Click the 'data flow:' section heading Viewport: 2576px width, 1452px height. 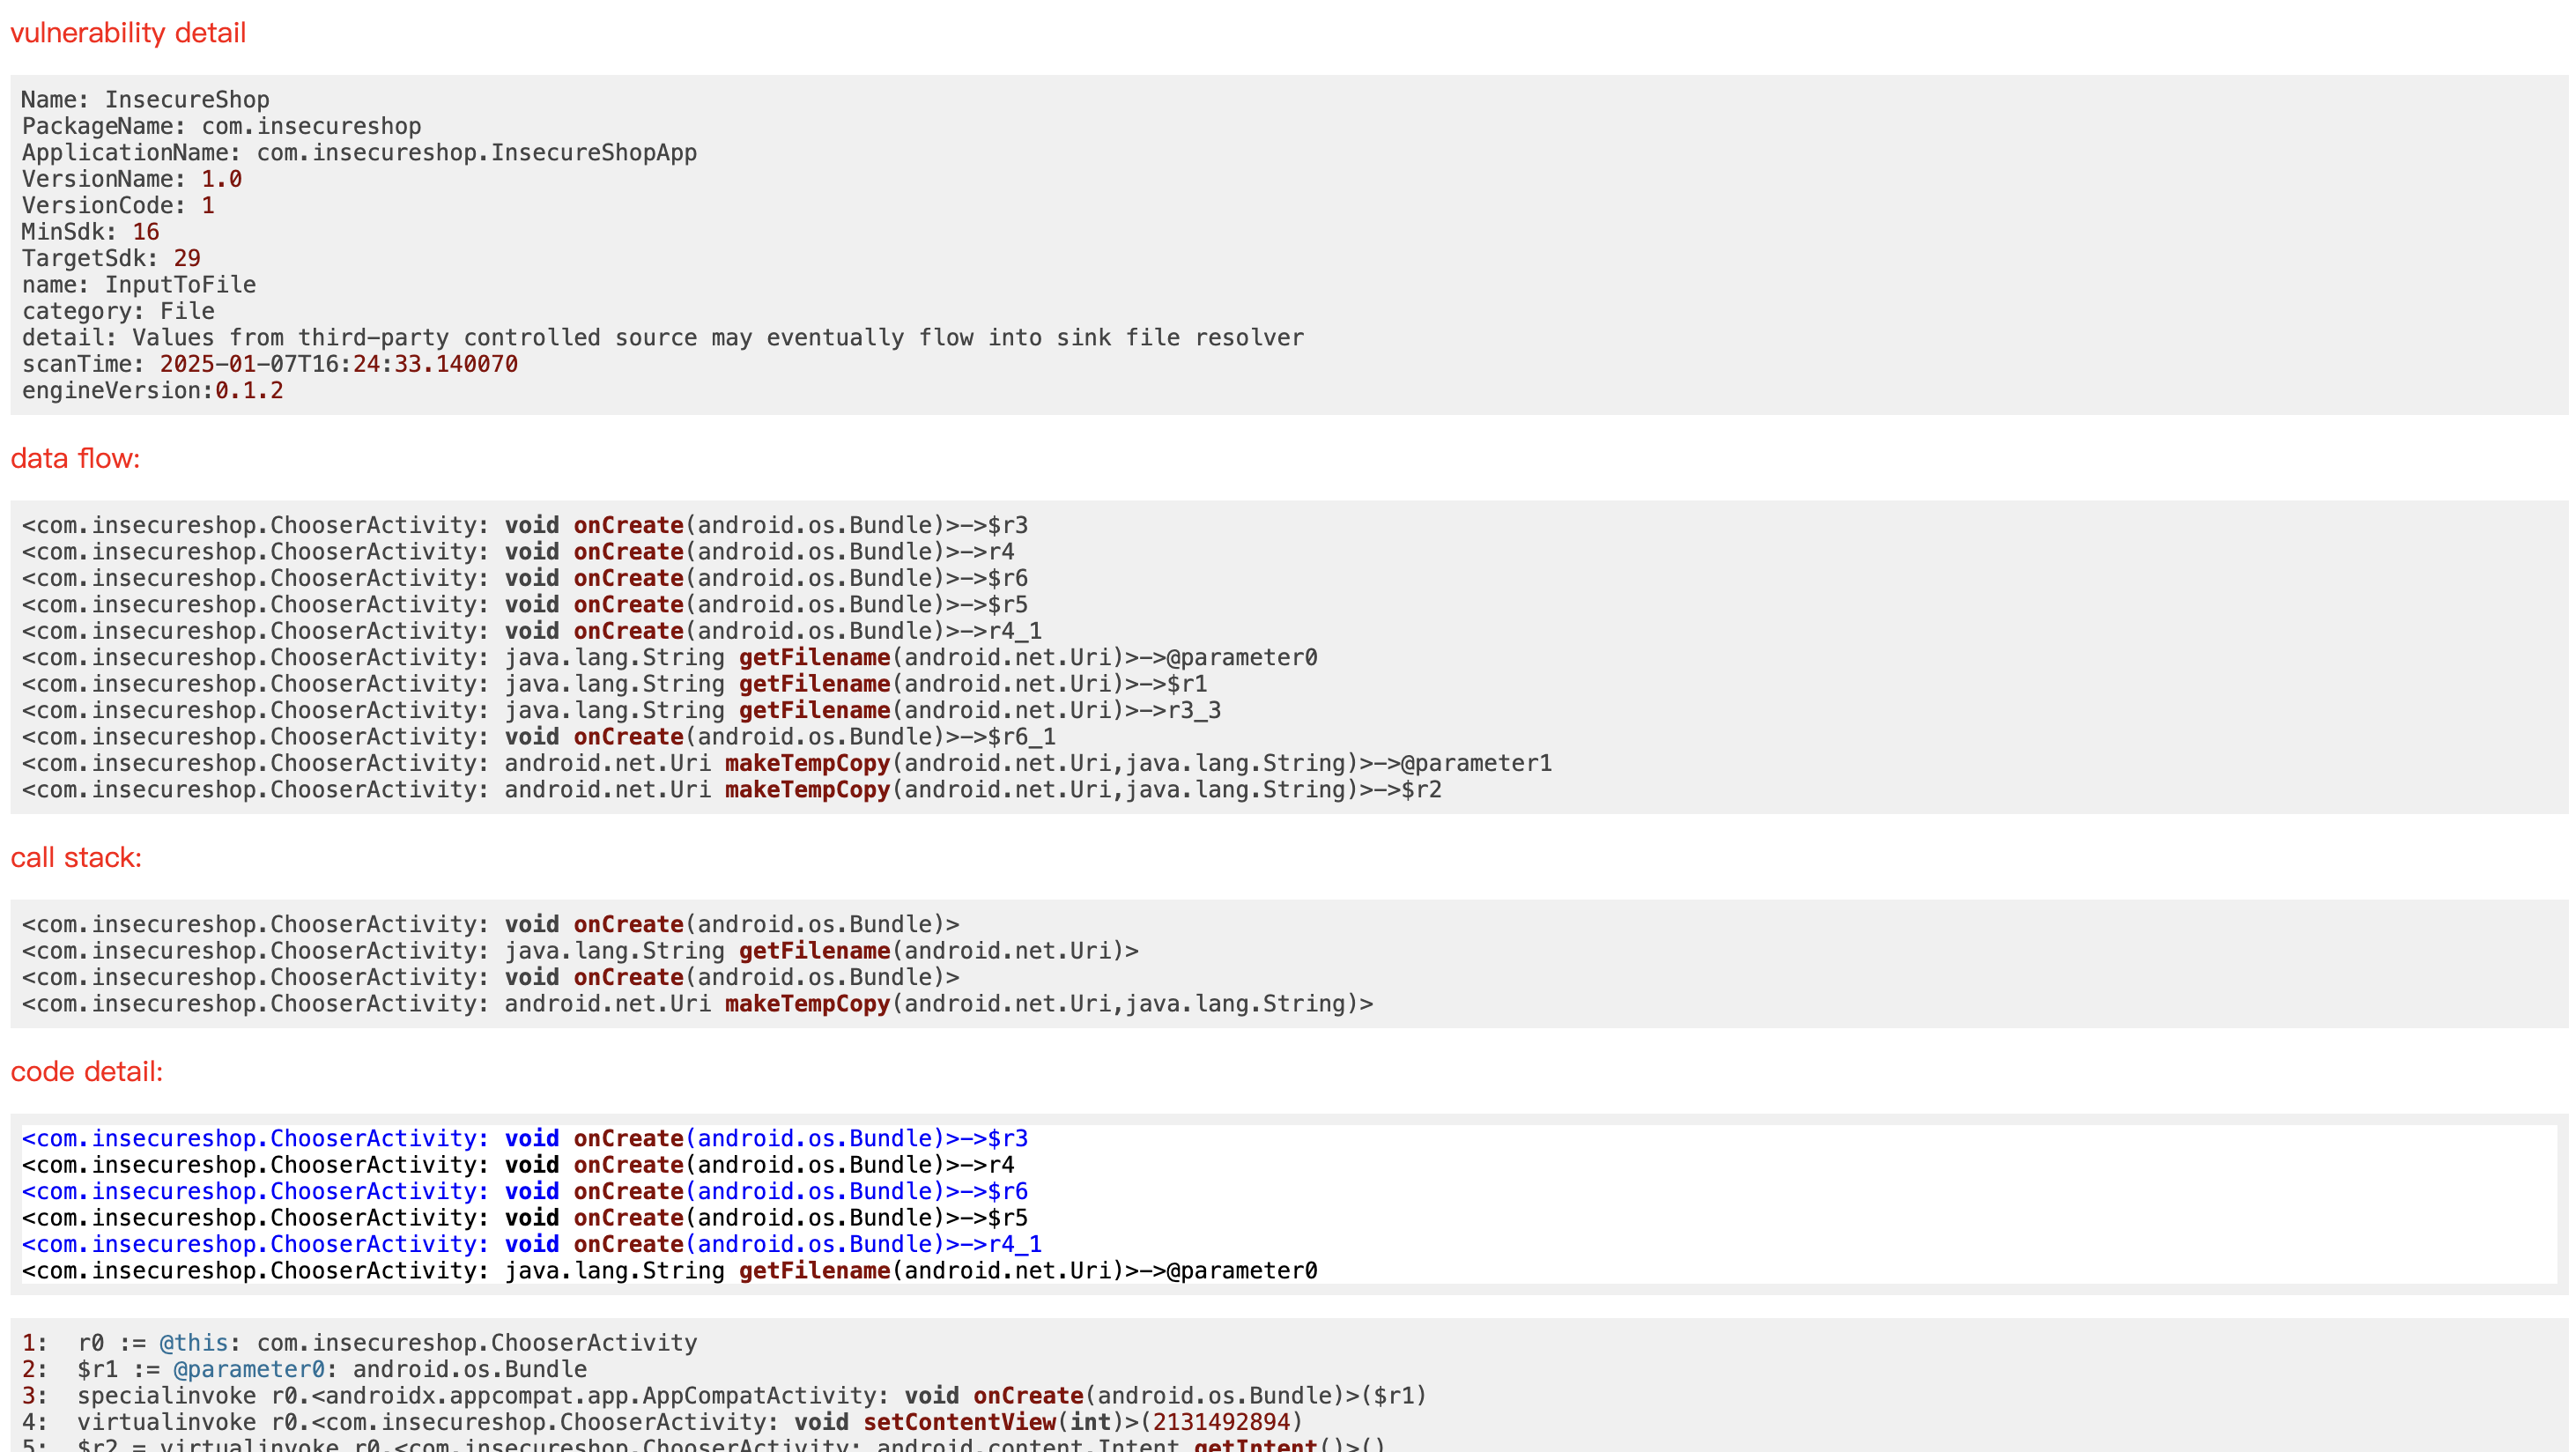point(75,458)
